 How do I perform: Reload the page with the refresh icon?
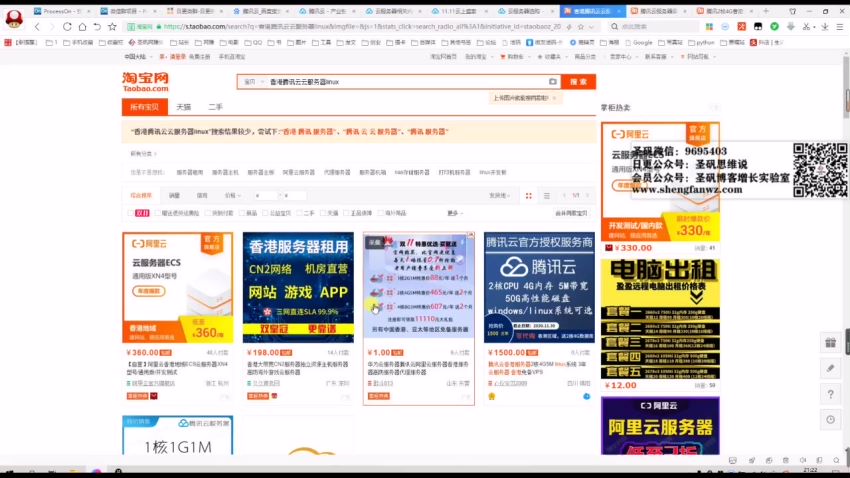(67, 27)
